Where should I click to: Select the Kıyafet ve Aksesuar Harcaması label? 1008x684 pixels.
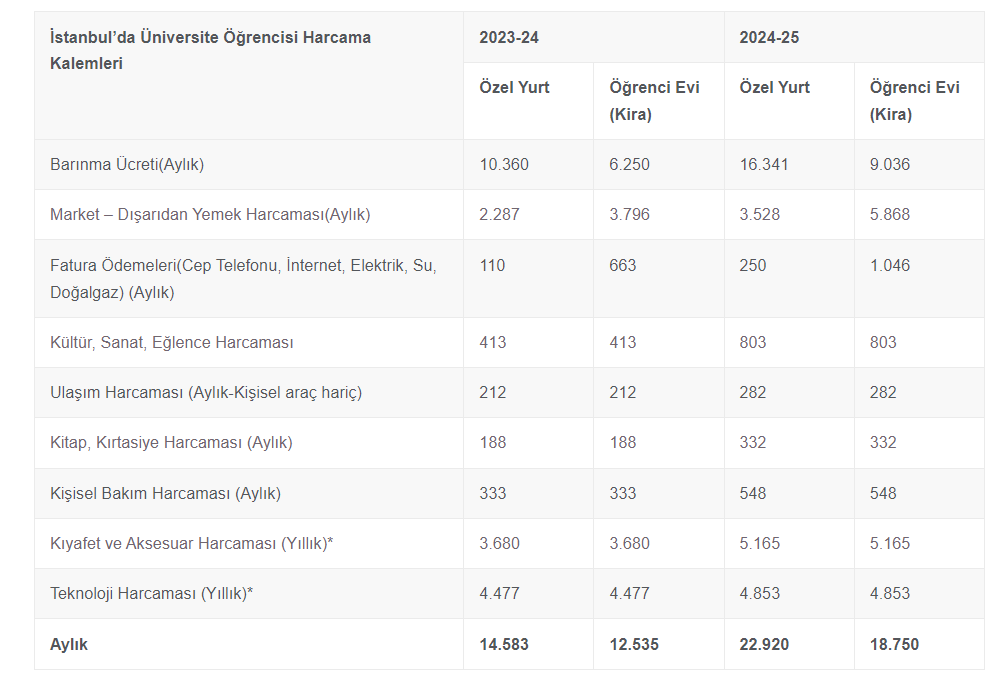(191, 543)
